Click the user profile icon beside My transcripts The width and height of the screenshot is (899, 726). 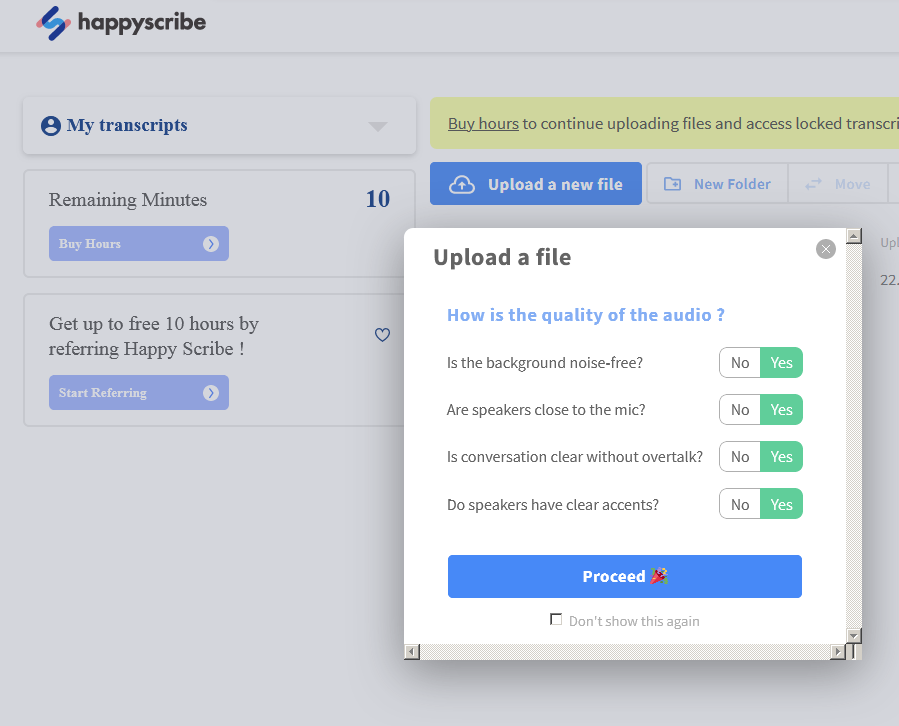pyautogui.click(x=51, y=126)
